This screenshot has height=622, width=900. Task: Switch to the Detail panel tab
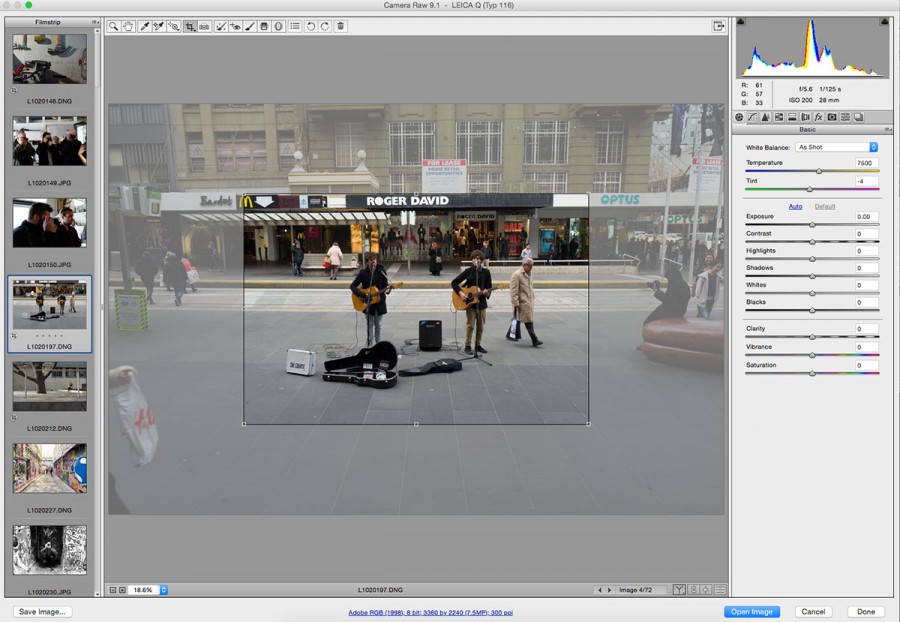[766, 117]
